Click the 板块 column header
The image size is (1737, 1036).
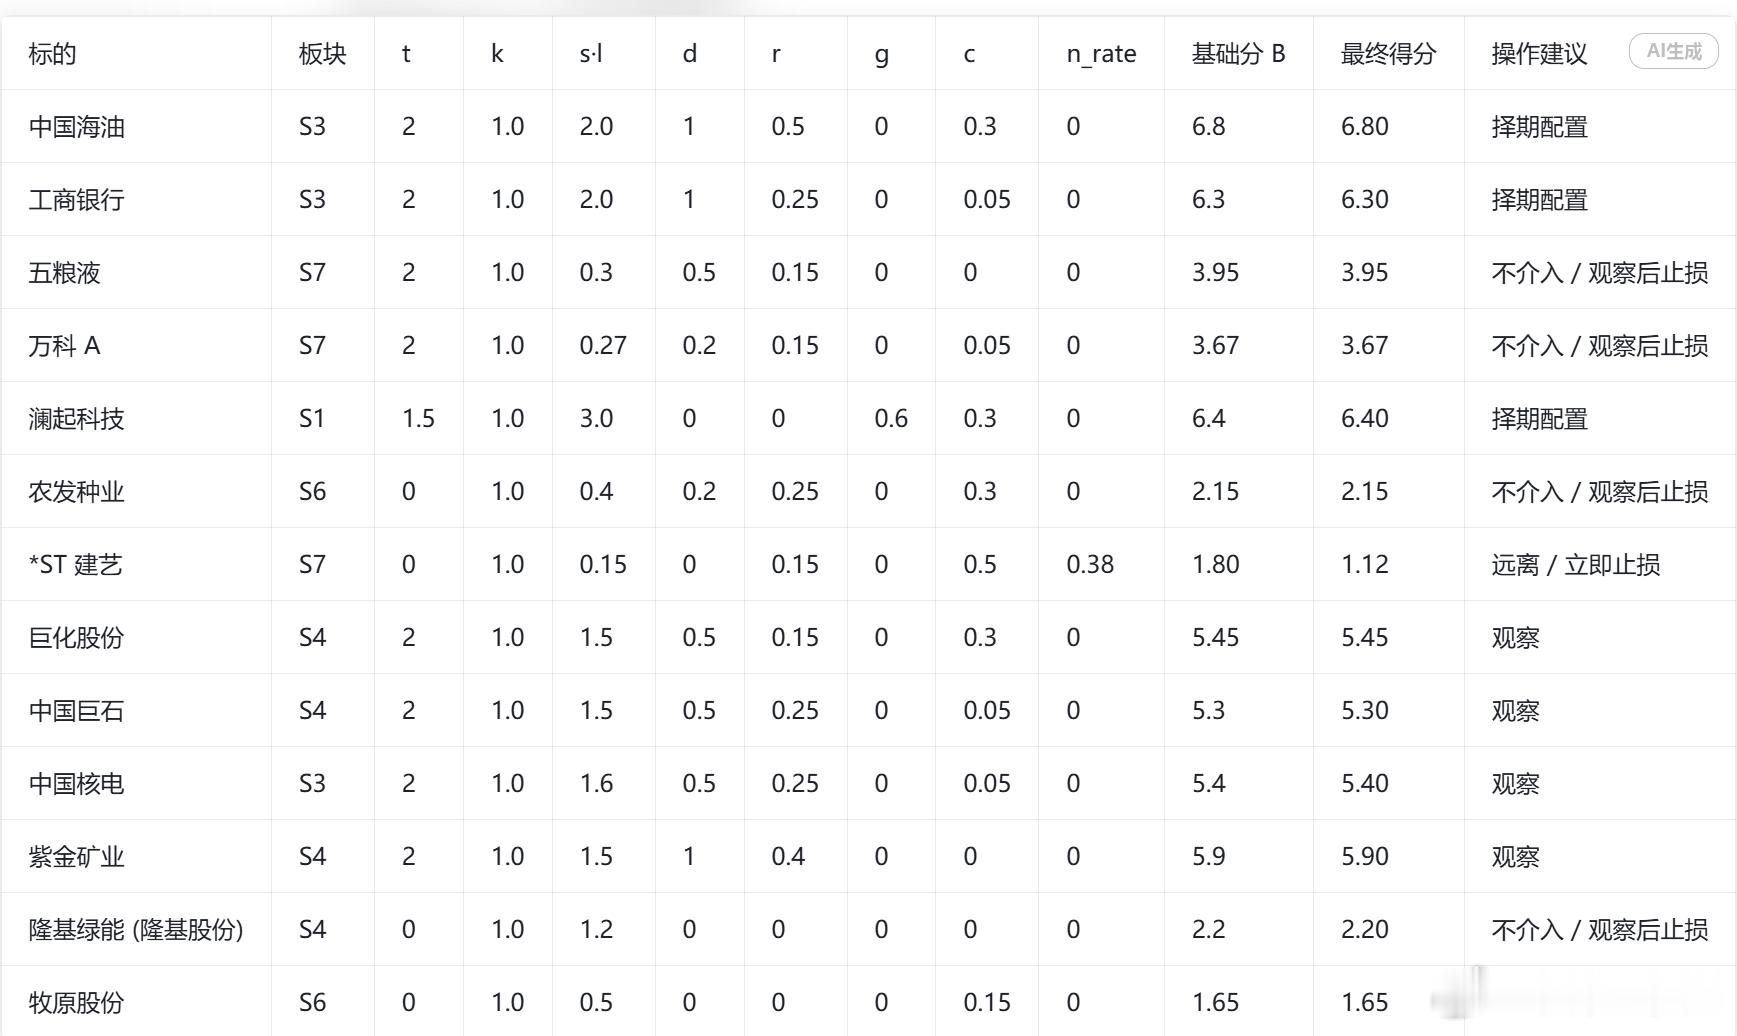[x=322, y=54]
